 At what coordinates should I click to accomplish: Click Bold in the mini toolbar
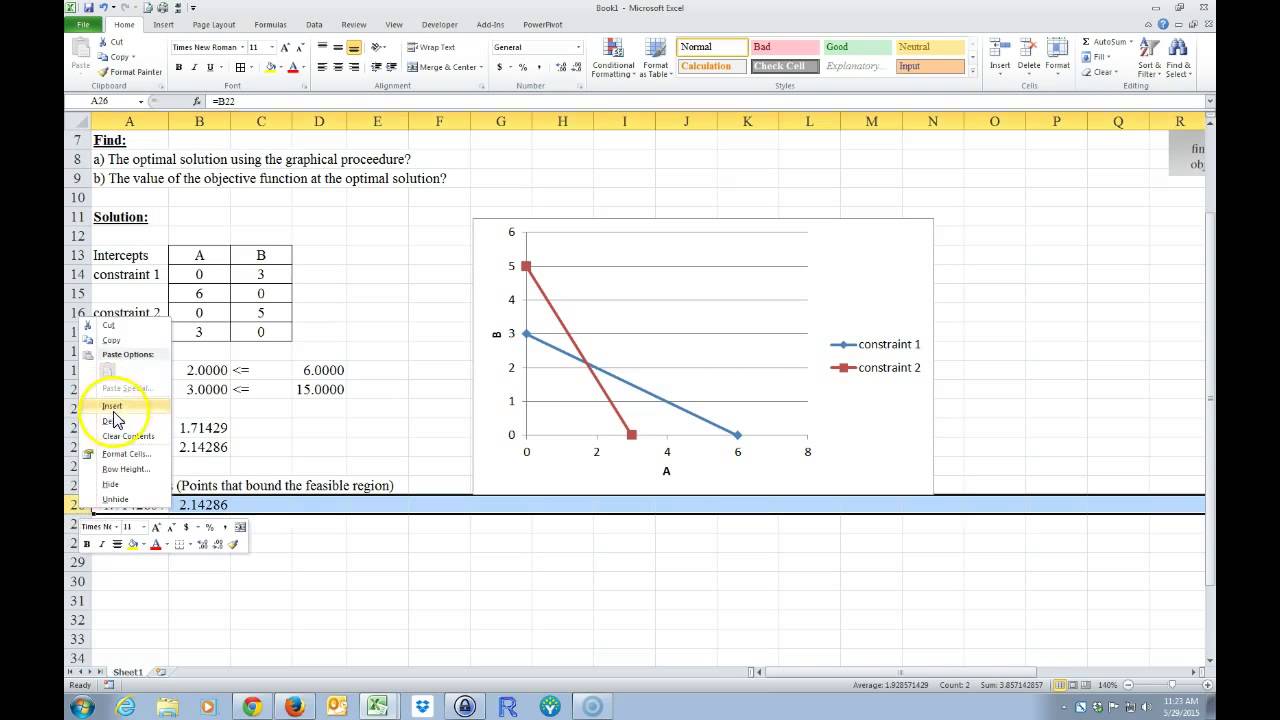[87, 544]
